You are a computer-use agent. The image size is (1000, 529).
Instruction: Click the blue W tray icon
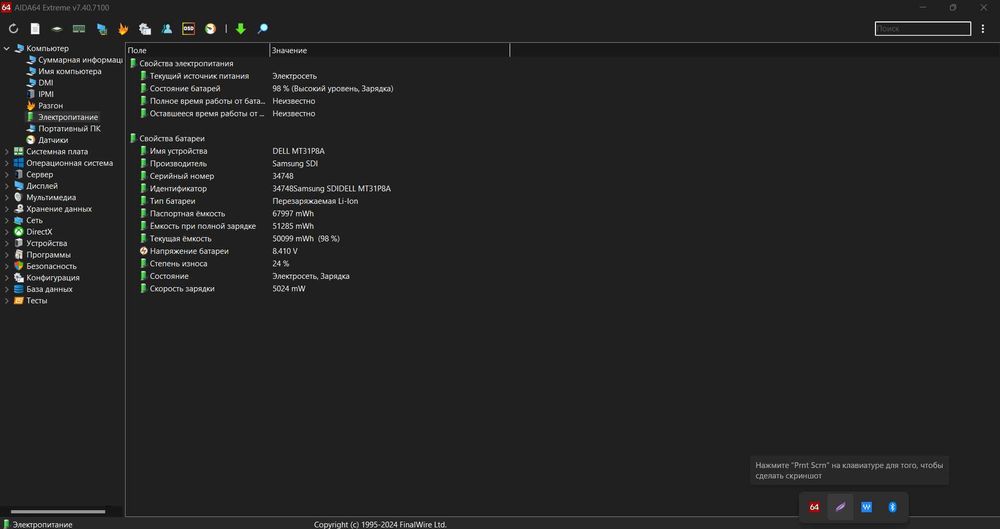(866, 507)
